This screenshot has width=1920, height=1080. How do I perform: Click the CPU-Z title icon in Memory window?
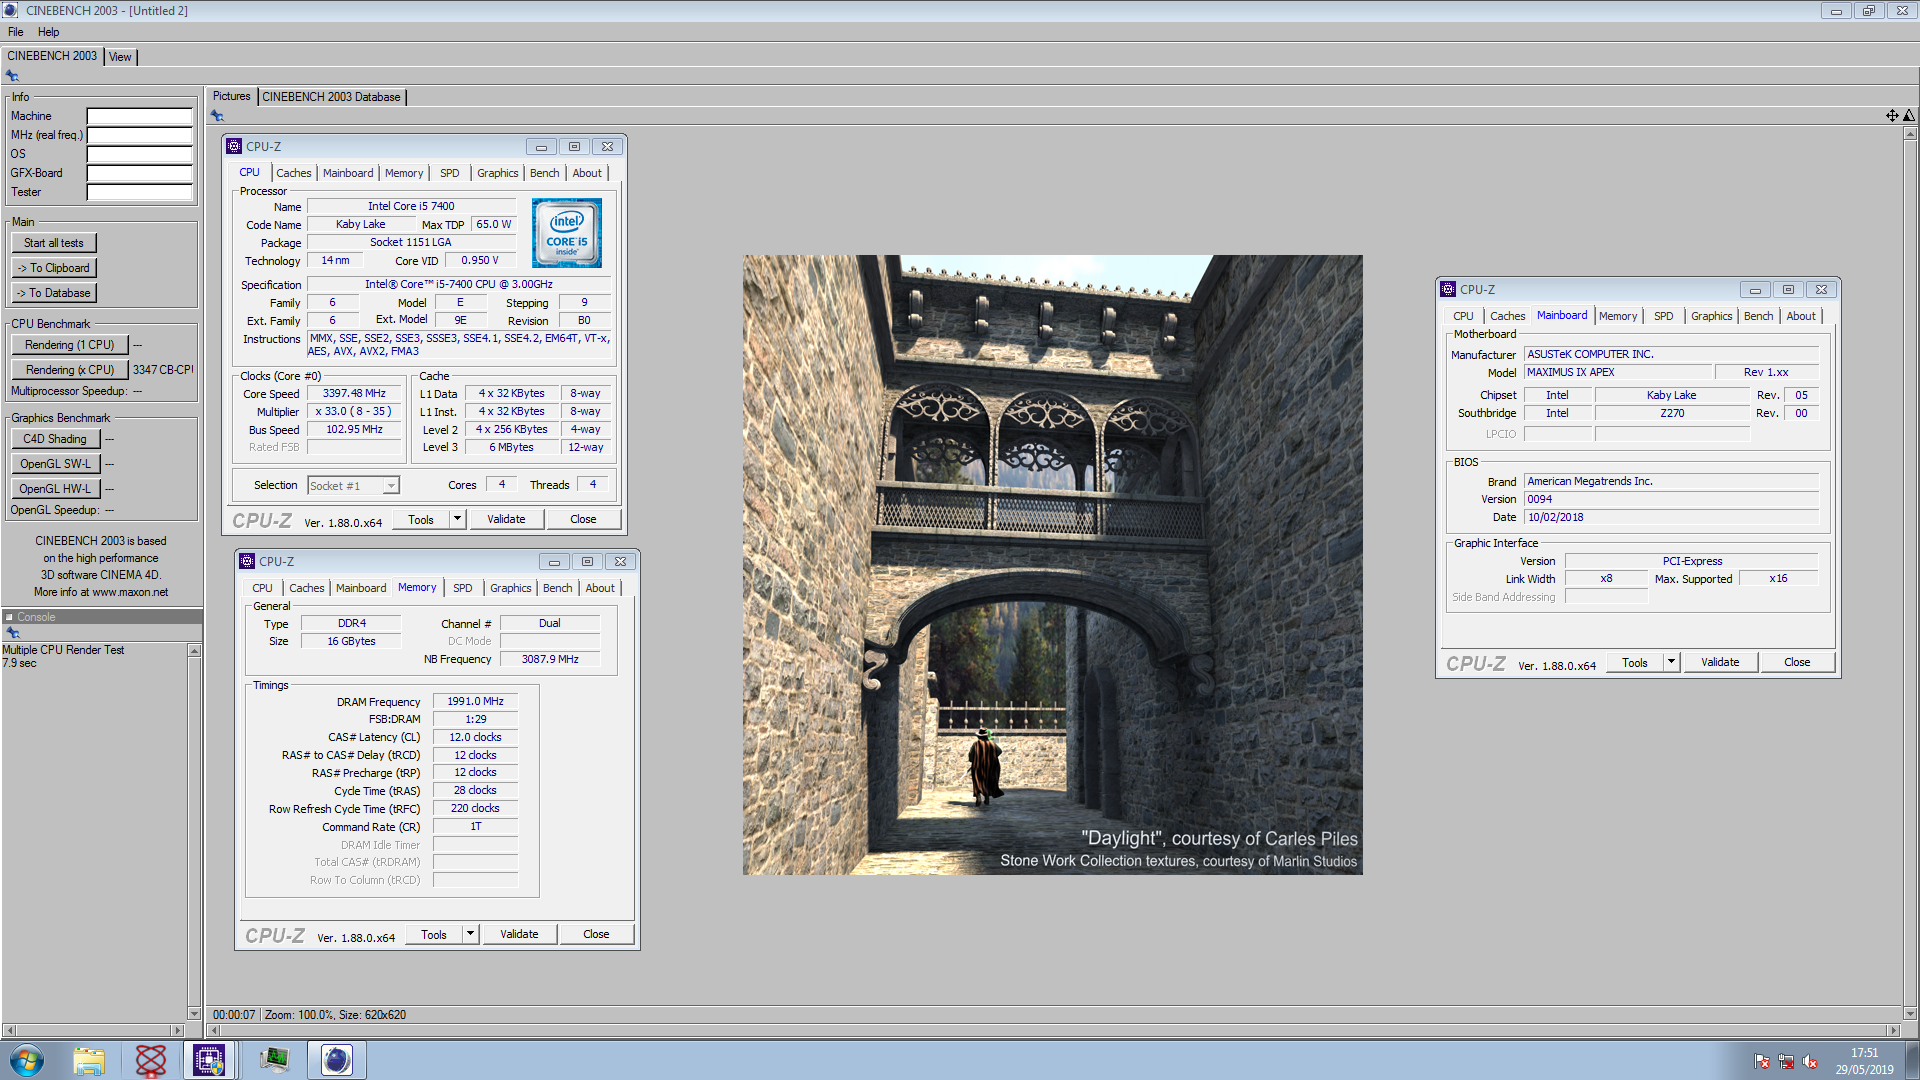[247, 561]
